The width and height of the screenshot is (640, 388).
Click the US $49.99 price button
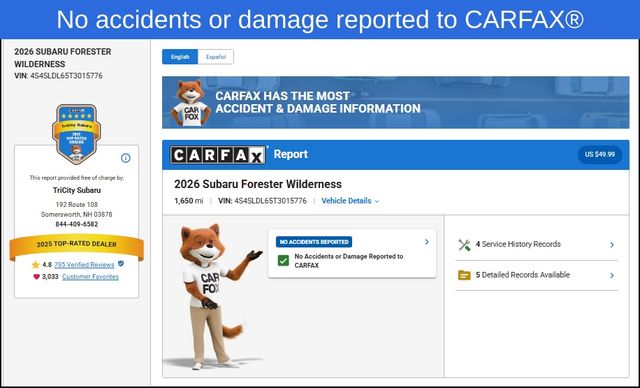(x=600, y=155)
